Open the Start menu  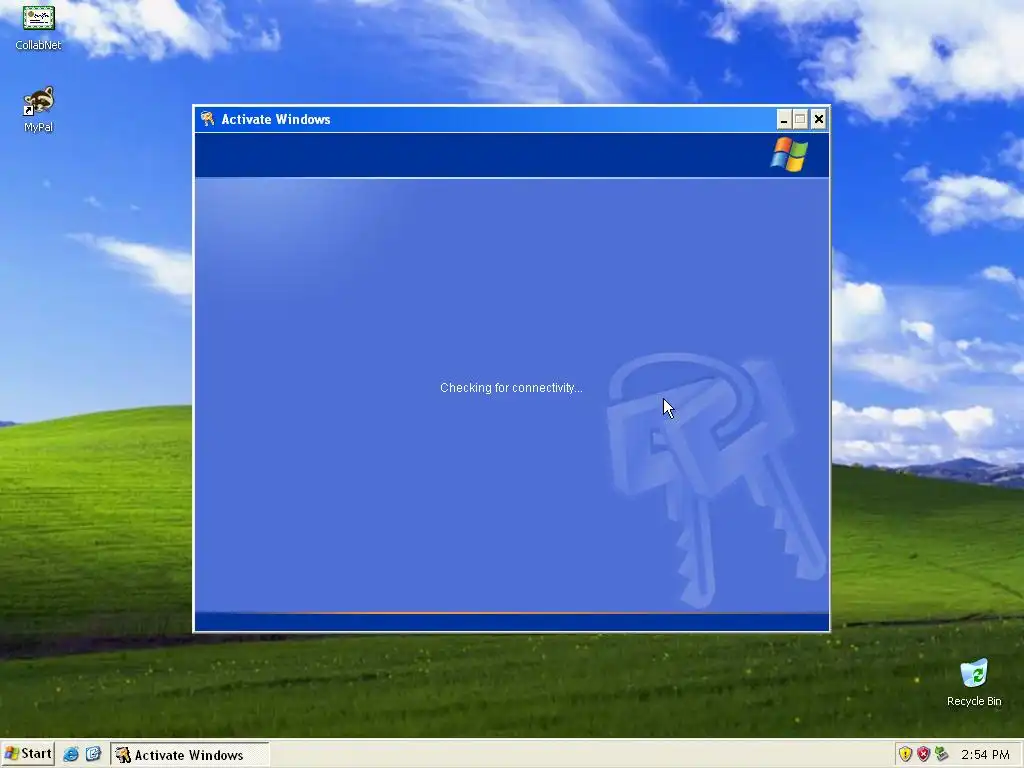(x=28, y=754)
